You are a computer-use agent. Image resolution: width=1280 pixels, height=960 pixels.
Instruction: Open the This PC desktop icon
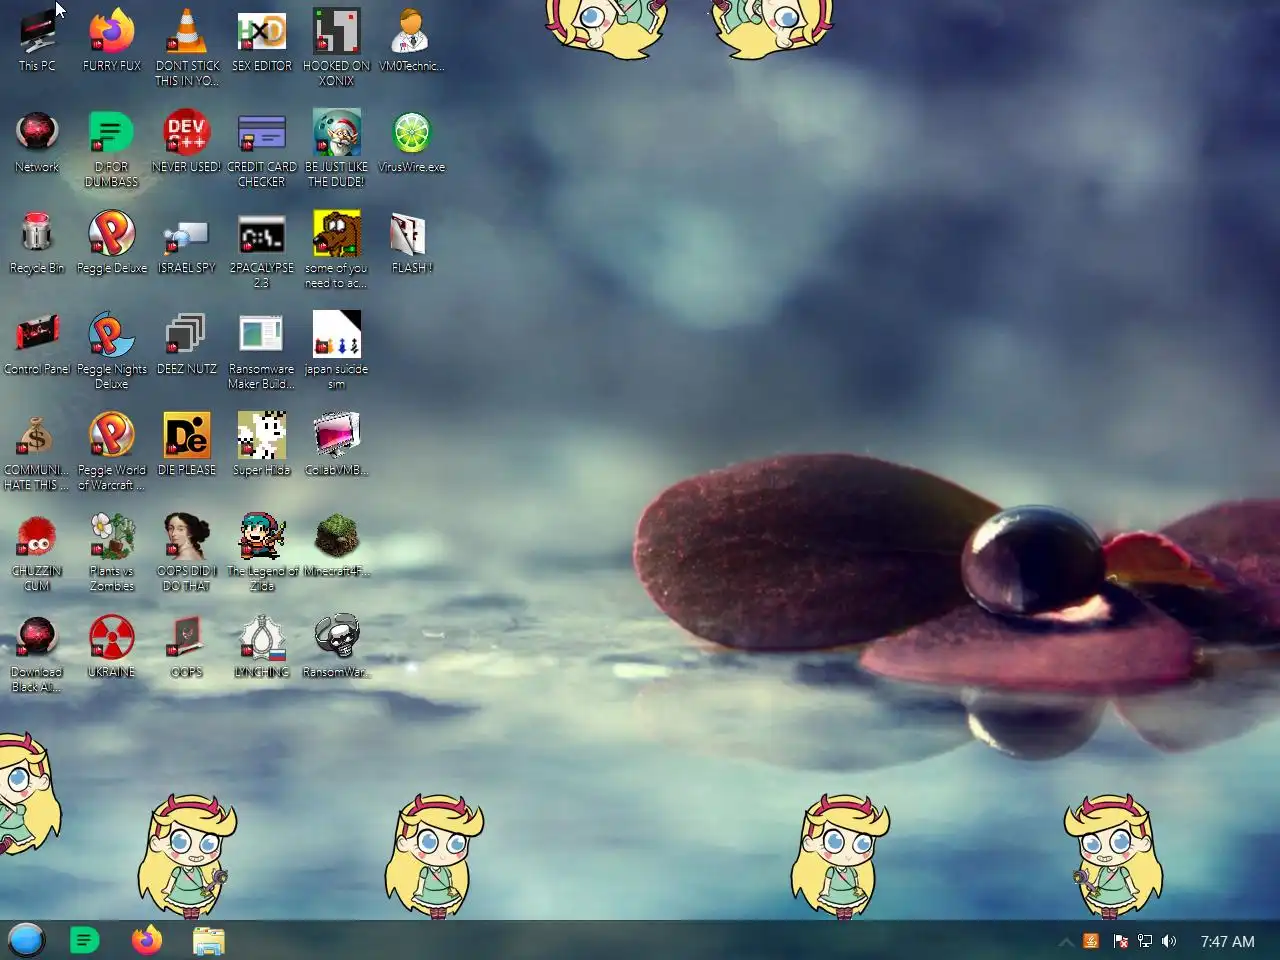click(37, 40)
